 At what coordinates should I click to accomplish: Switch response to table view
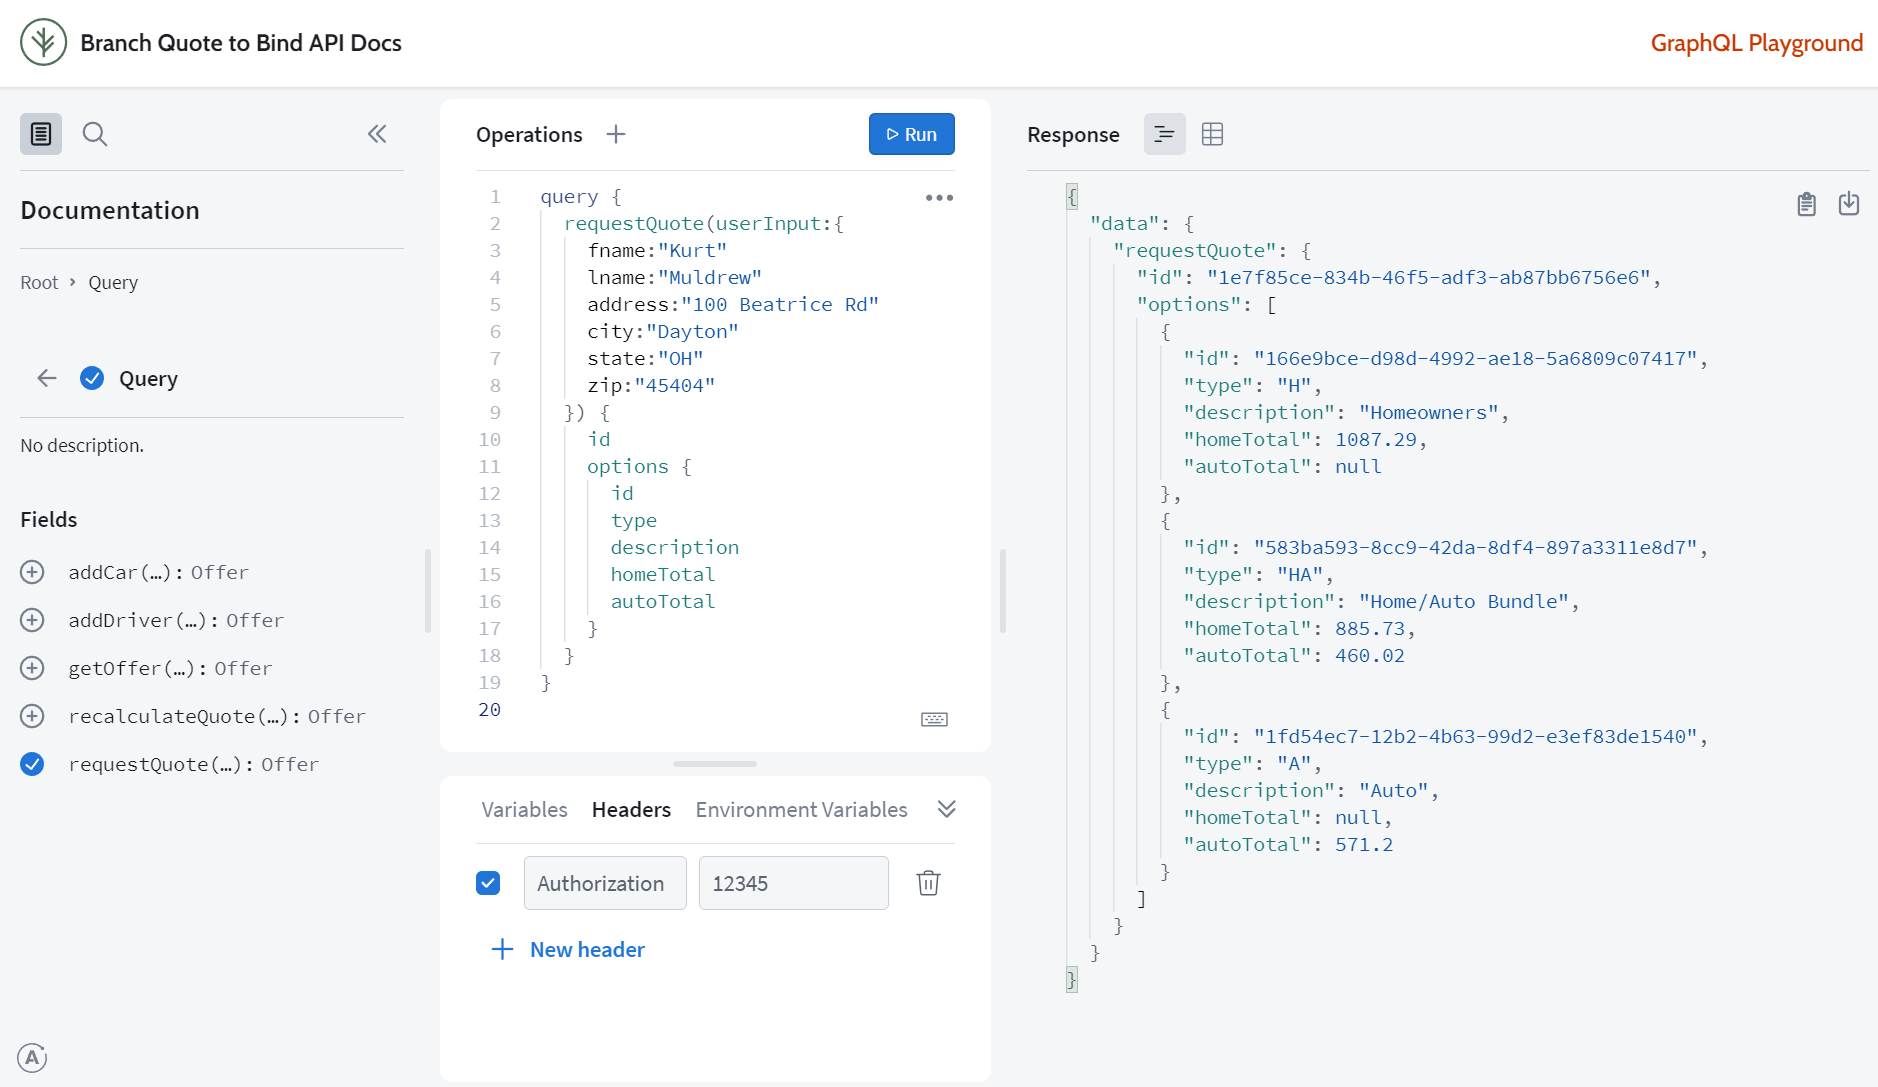click(x=1212, y=134)
